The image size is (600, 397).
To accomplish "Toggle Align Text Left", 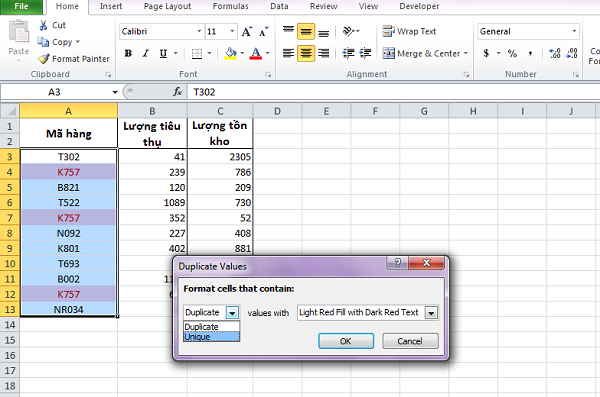I will (x=289, y=53).
